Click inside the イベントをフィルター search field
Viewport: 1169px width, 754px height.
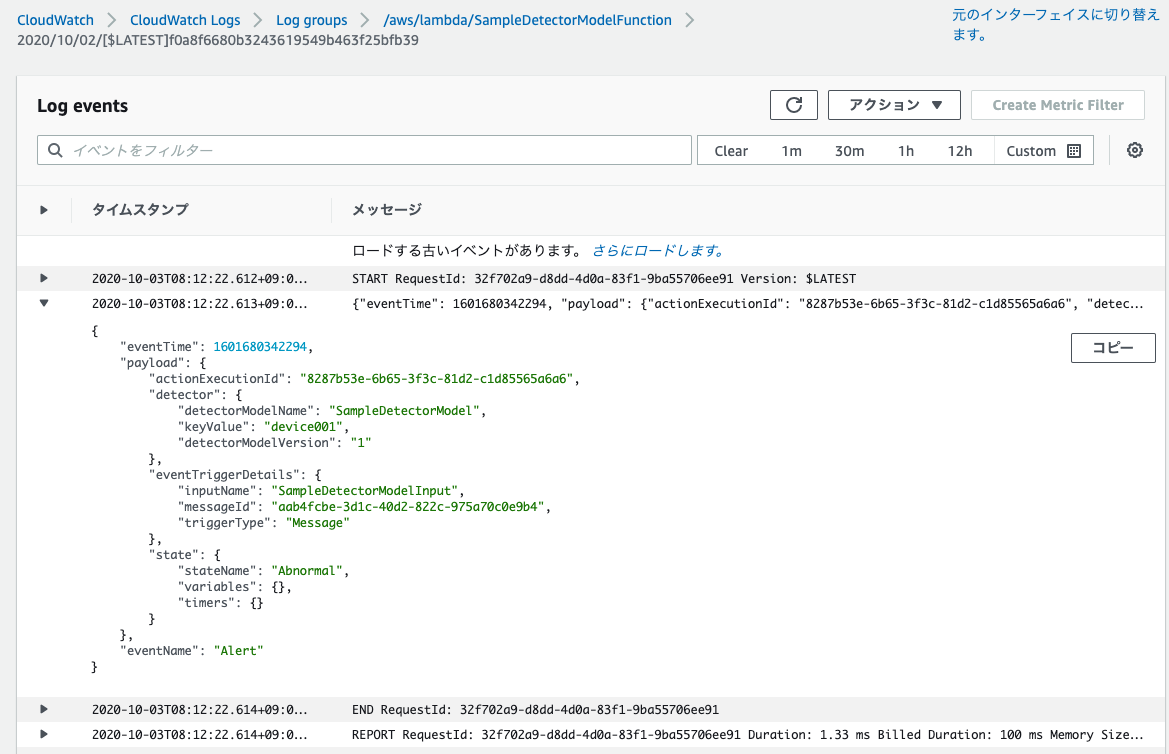point(300,150)
